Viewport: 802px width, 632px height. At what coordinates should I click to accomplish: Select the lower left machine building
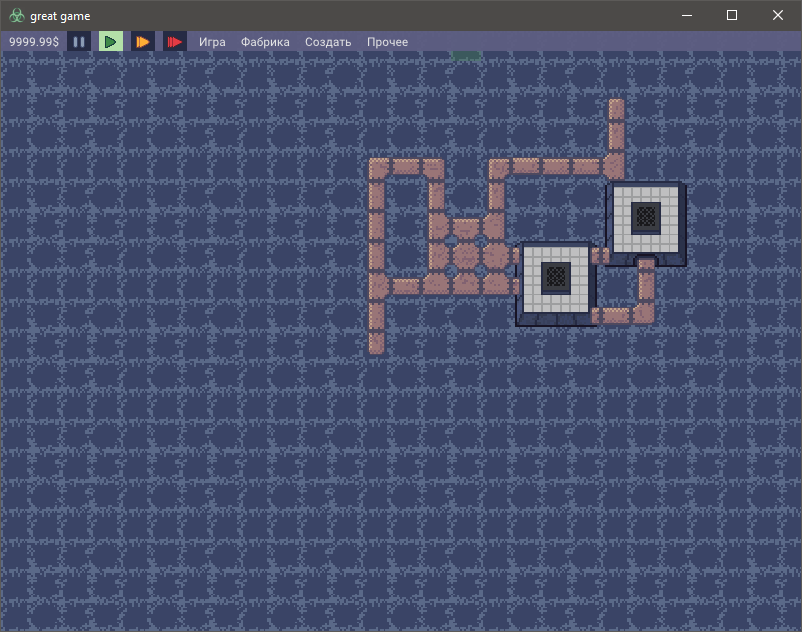(556, 284)
